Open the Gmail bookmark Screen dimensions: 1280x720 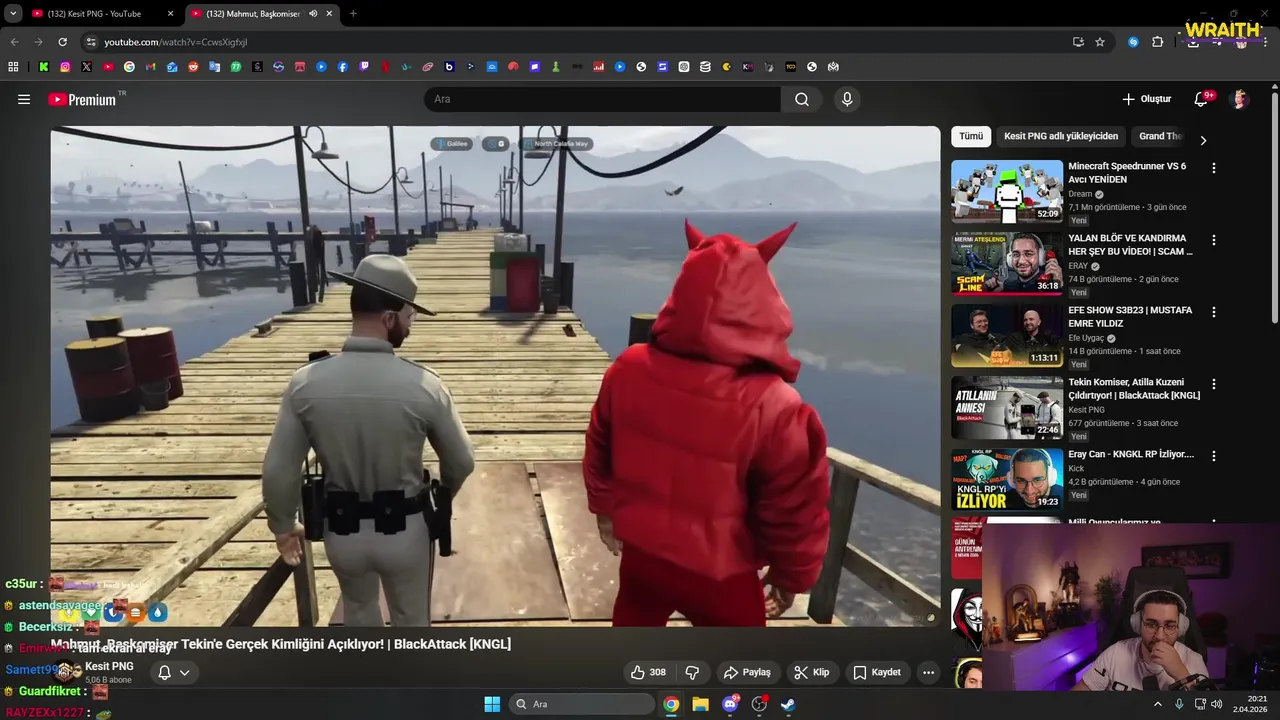click(151, 67)
